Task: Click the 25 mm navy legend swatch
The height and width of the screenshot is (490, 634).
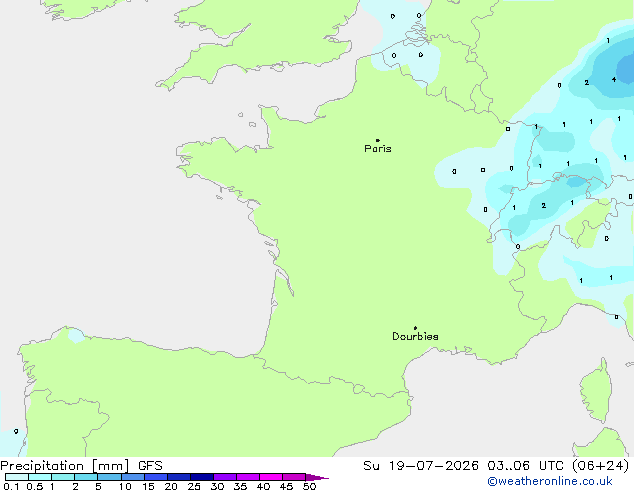Action: coord(202,477)
